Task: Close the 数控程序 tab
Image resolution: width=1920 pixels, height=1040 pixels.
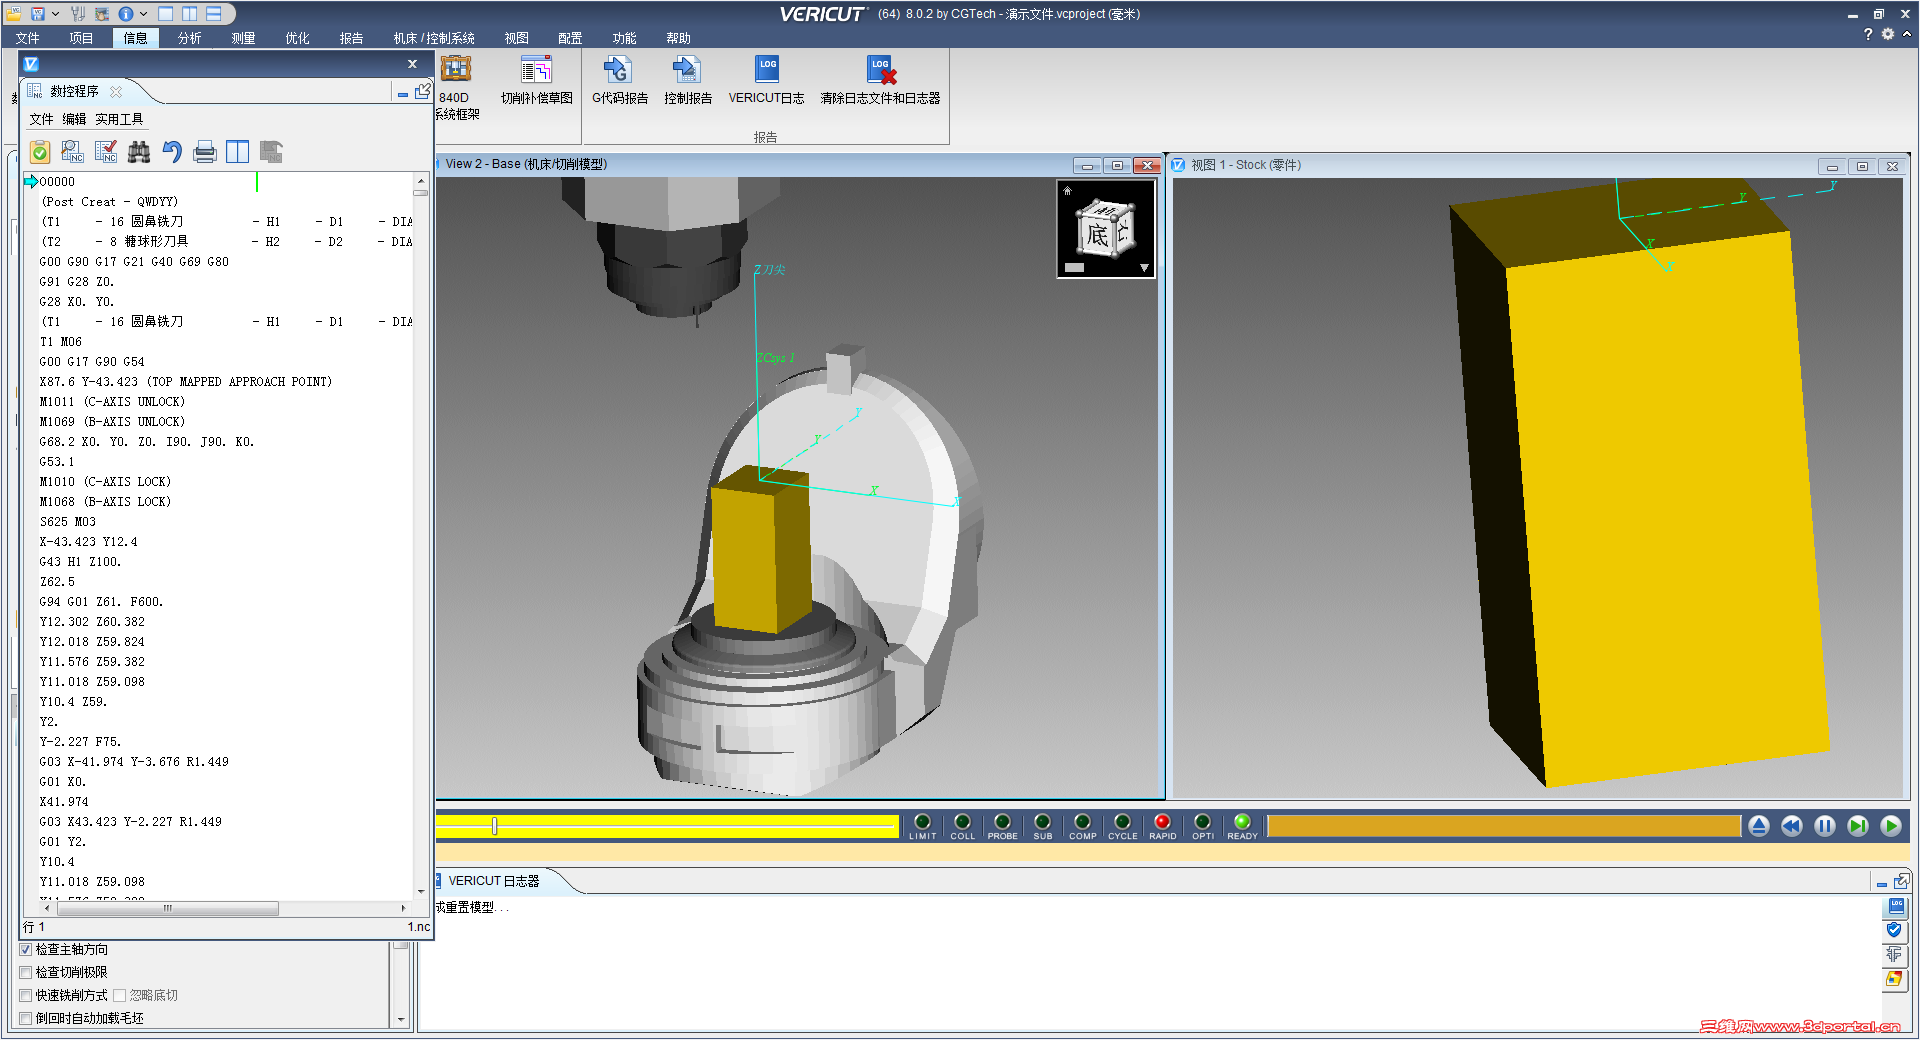Action: pyautogui.click(x=116, y=91)
